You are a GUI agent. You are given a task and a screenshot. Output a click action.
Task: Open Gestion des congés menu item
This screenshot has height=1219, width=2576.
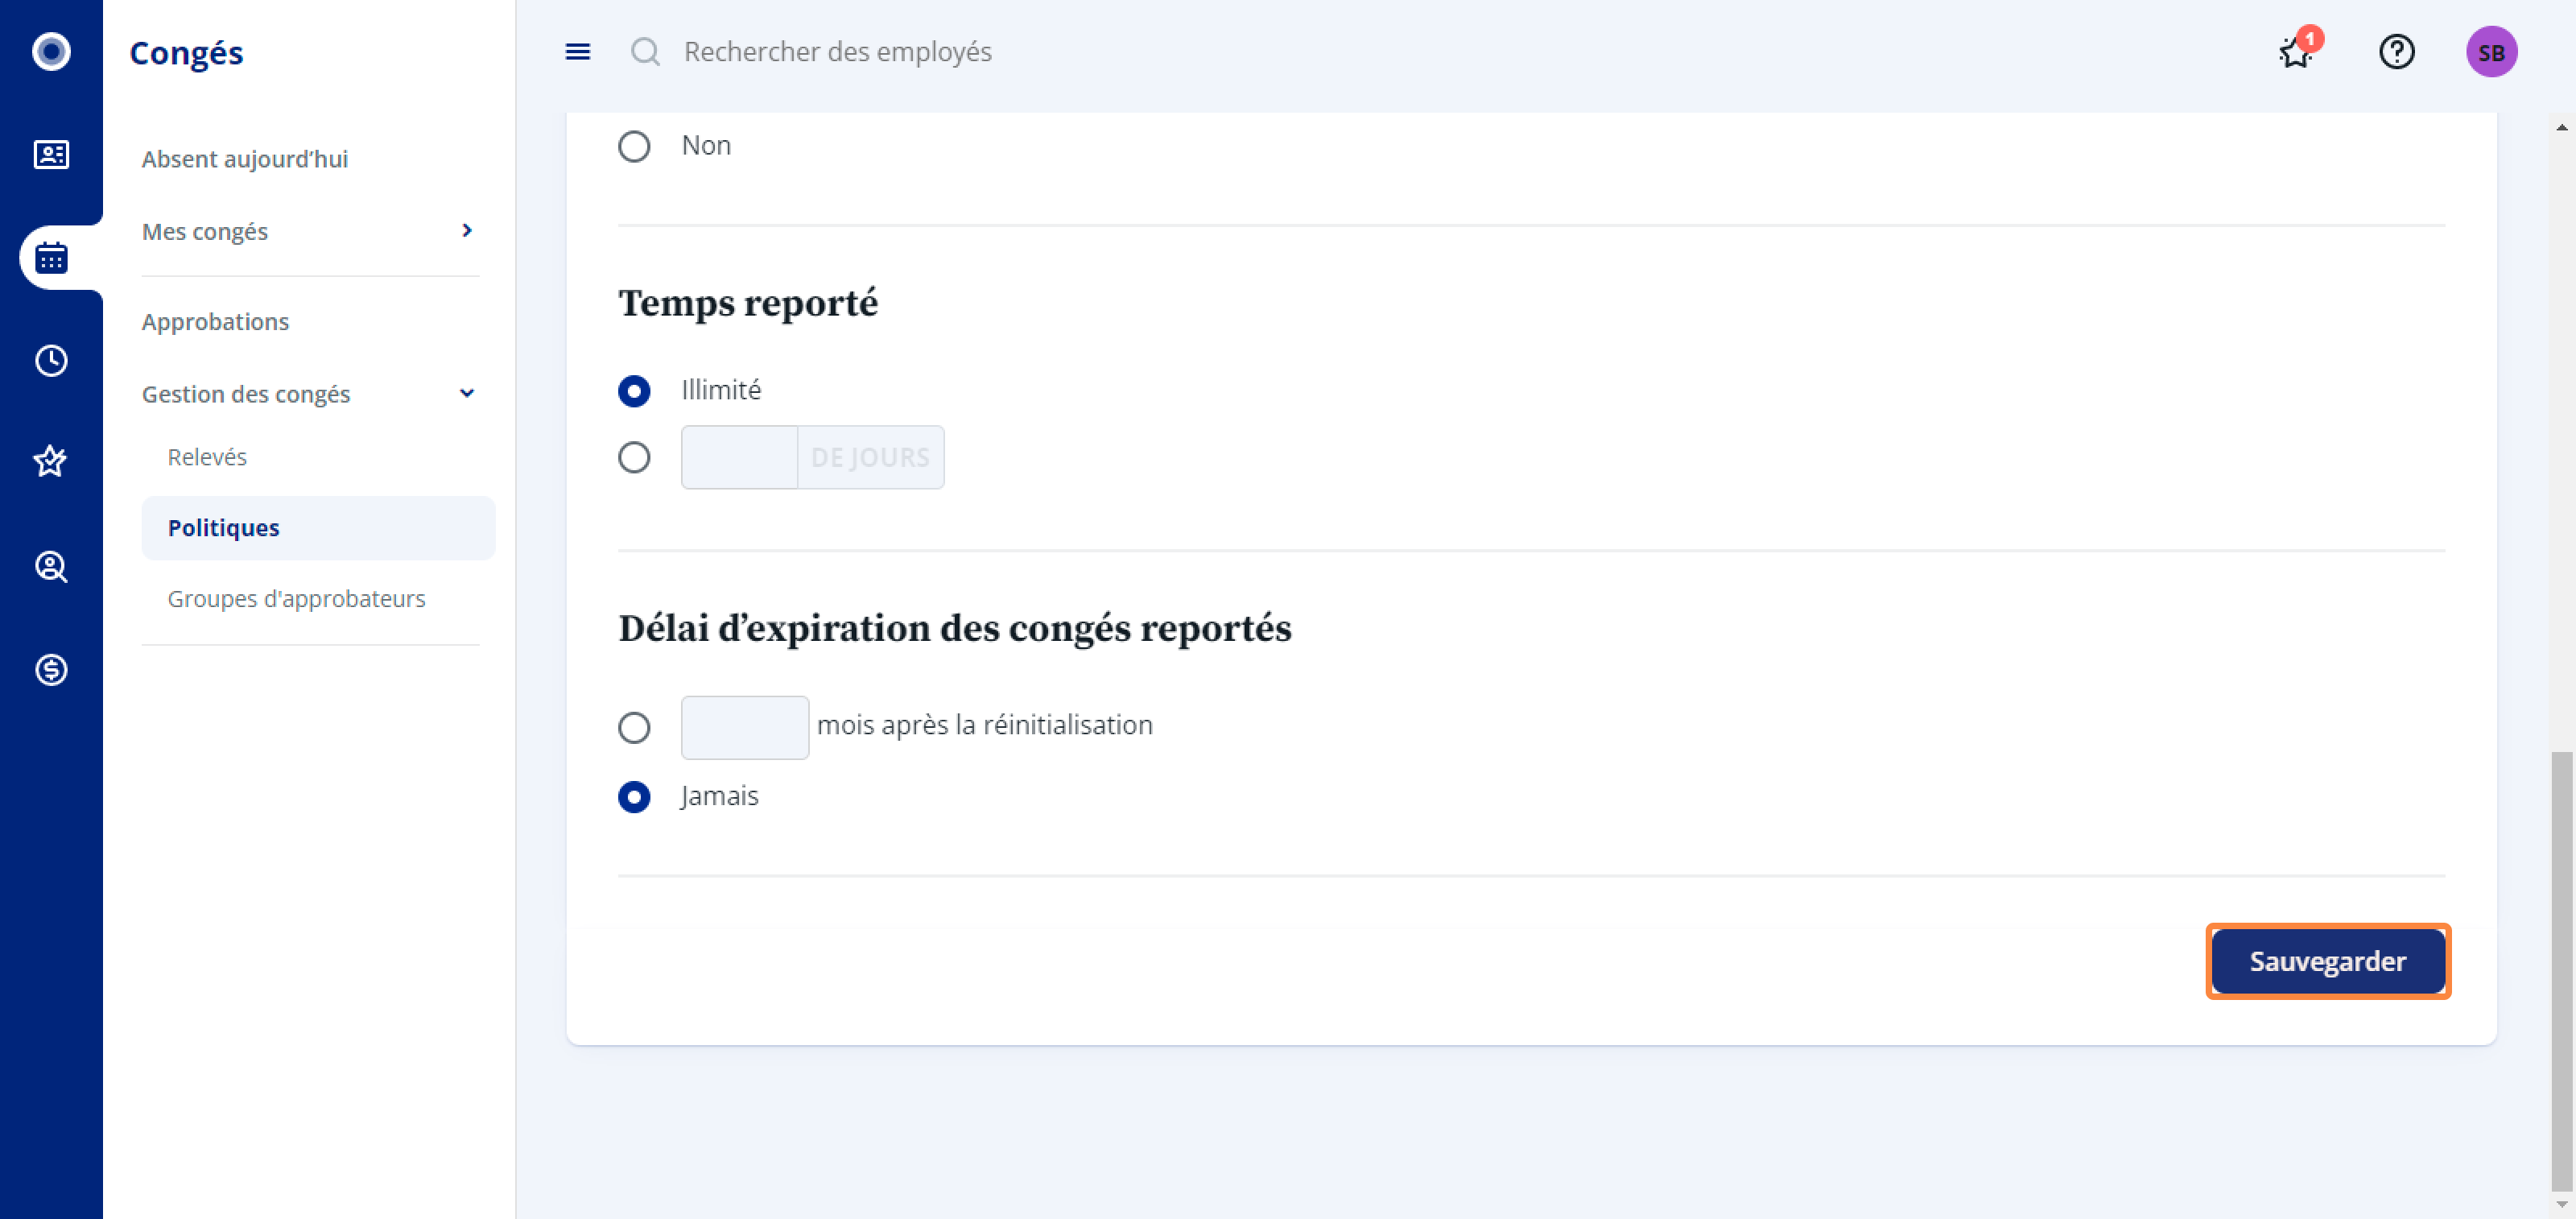(246, 394)
